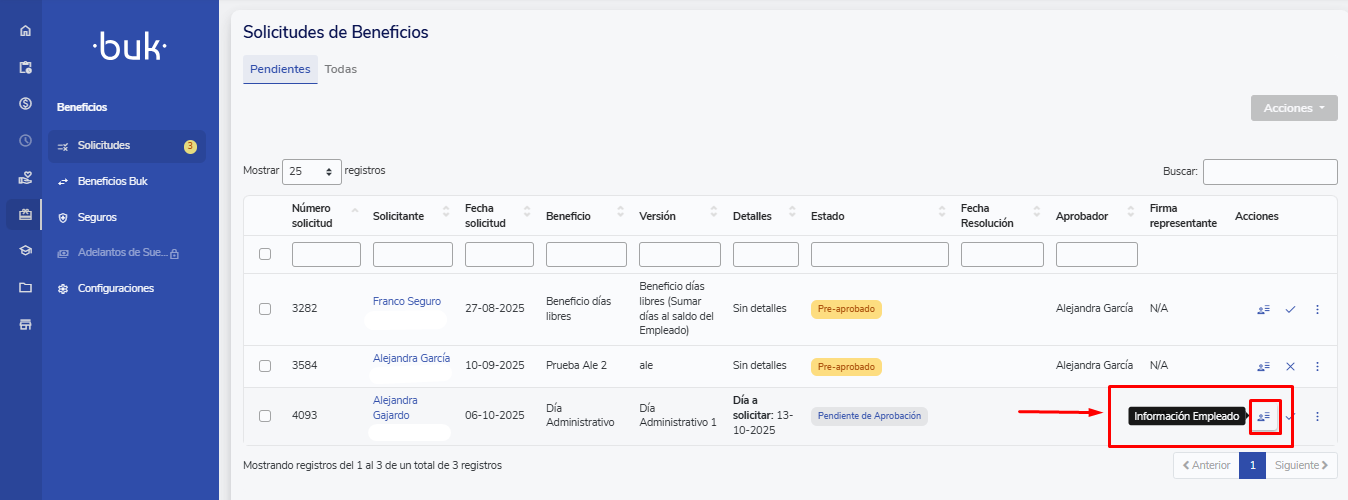
Task: Open the dollar sign payroll icon in sidebar
Action: pyautogui.click(x=25, y=104)
